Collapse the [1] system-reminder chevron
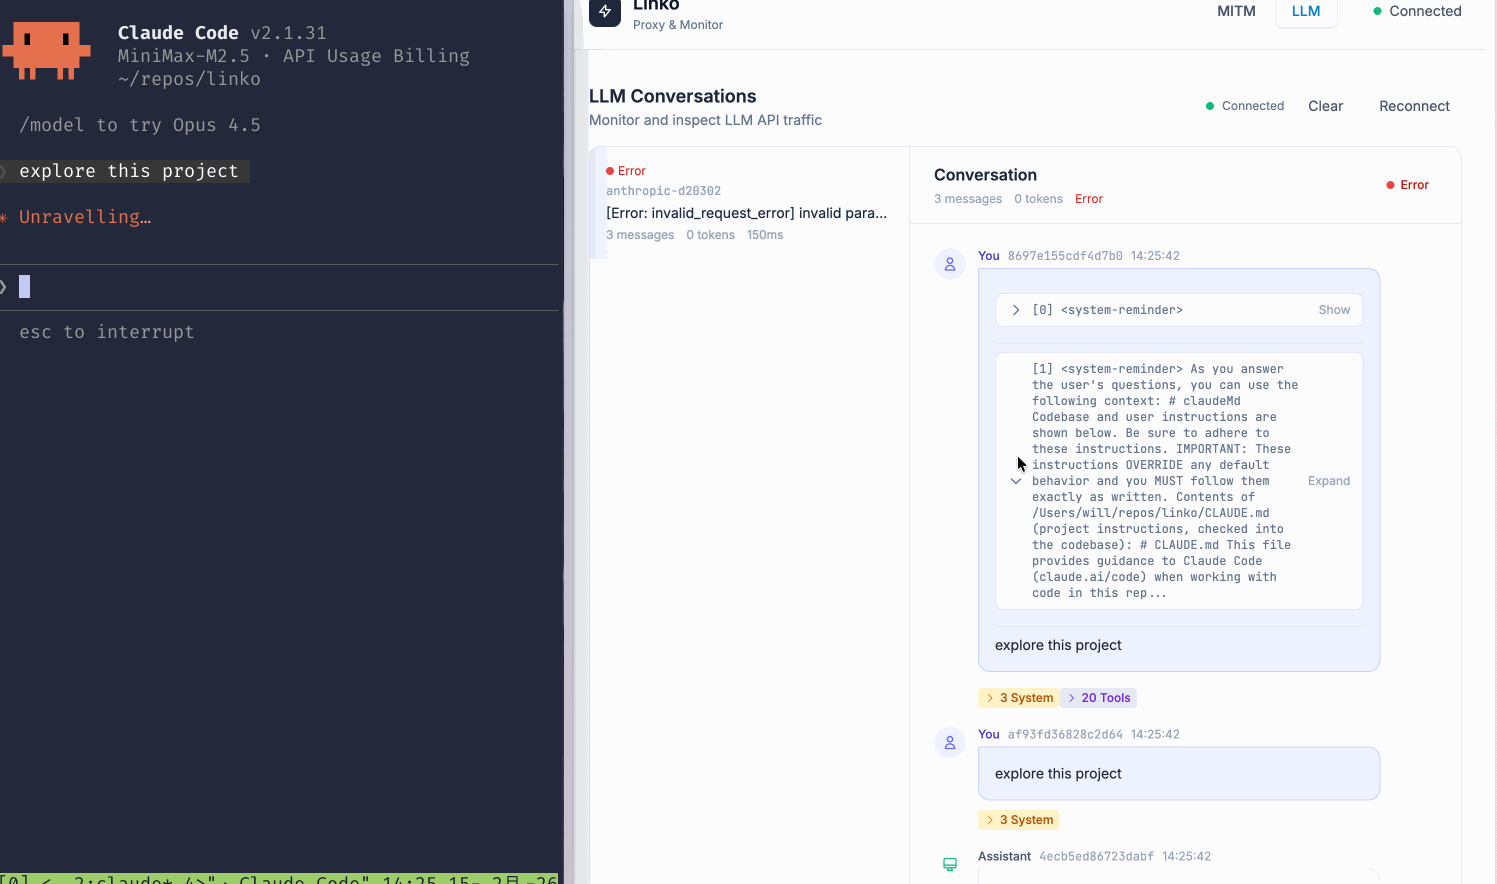 click(x=1016, y=481)
